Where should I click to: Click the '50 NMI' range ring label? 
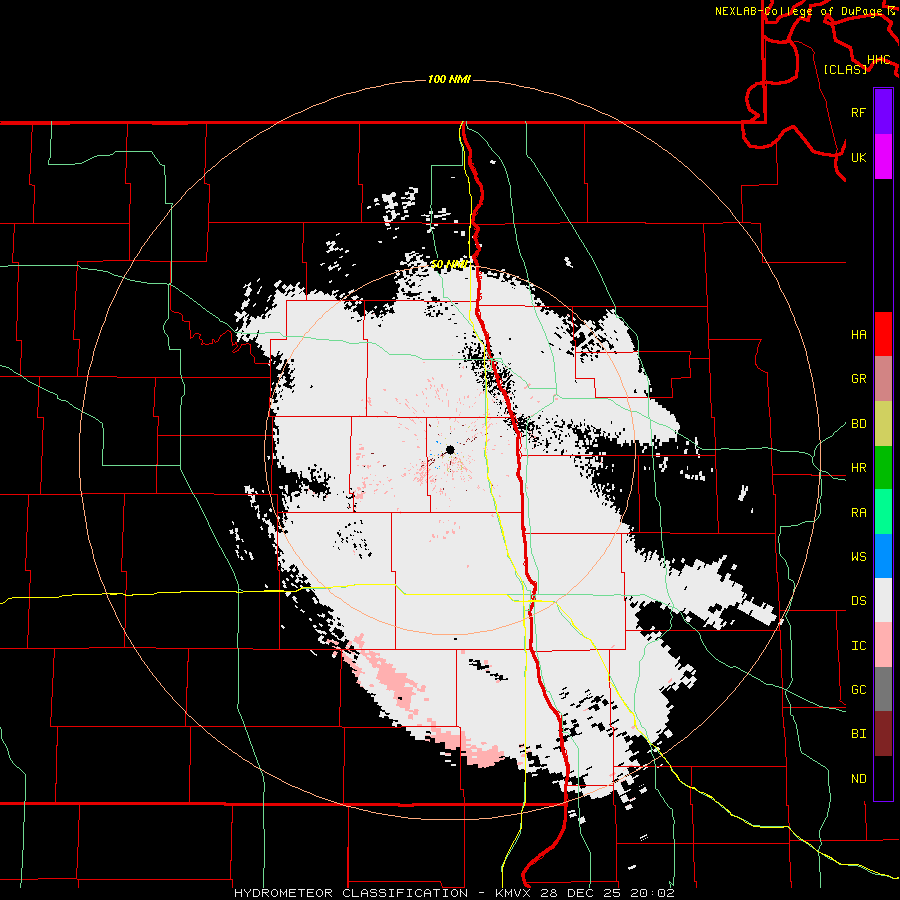449,265
